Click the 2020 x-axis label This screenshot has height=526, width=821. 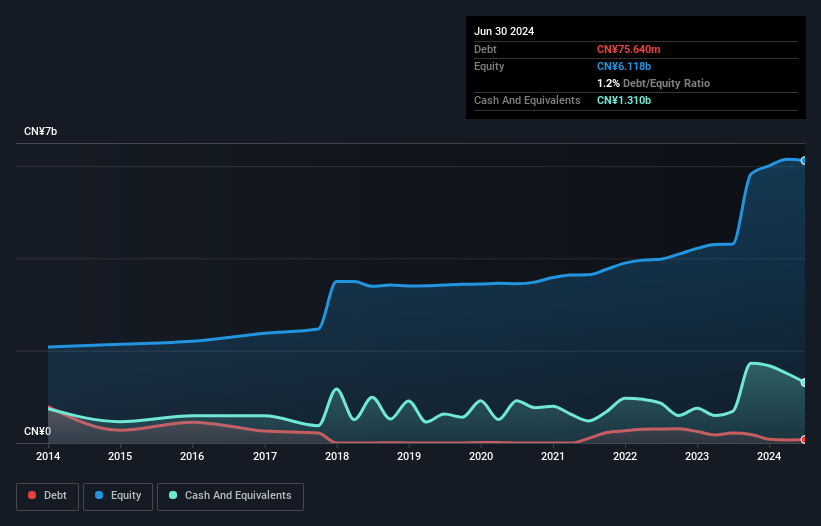(481, 456)
